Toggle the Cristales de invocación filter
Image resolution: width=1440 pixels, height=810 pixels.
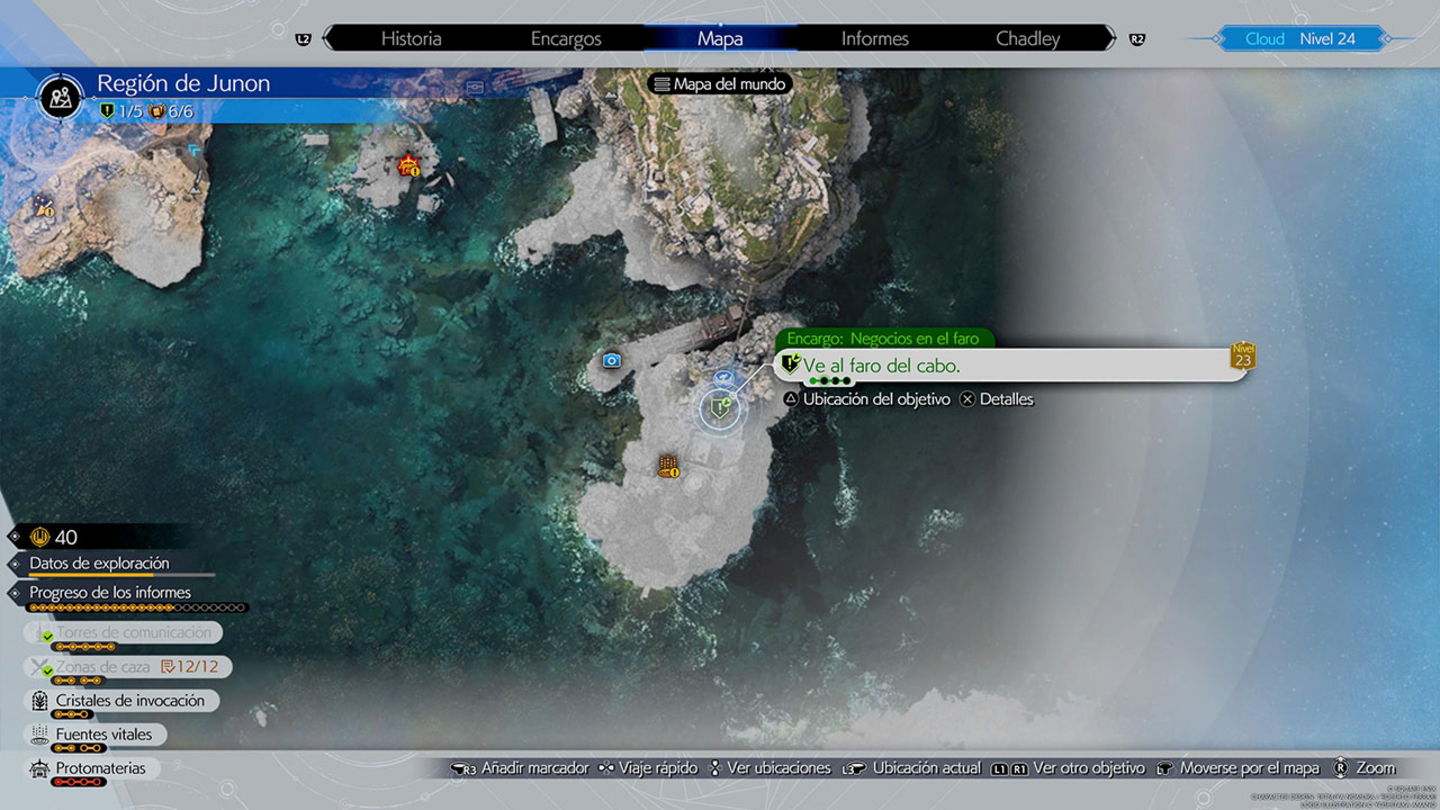click(122, 701)
